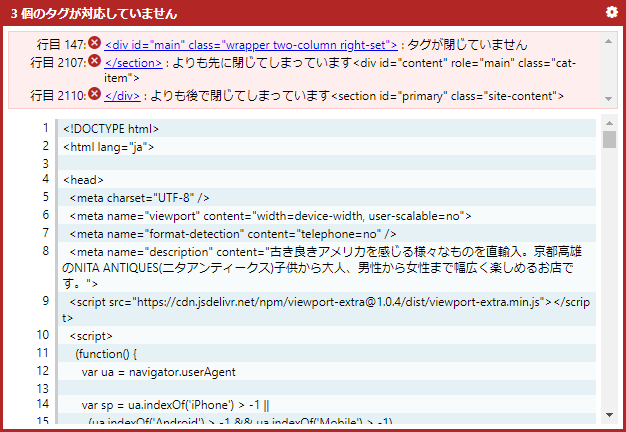
Task: Click line number 12
Action: tap(43, 371)
